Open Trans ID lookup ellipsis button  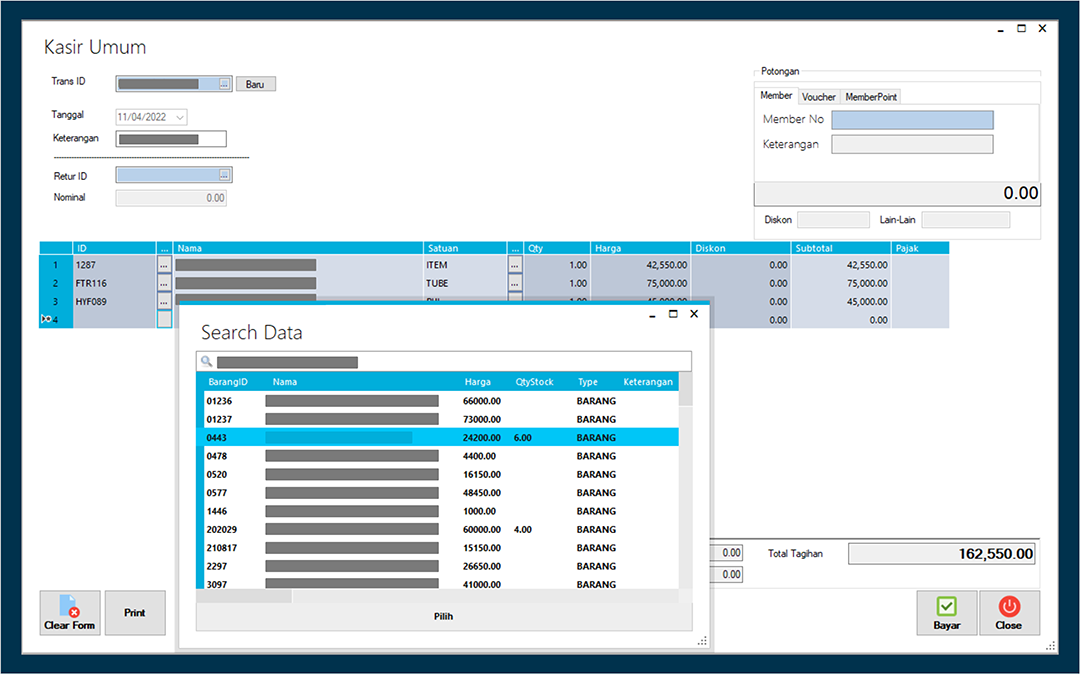coord(224,84)
